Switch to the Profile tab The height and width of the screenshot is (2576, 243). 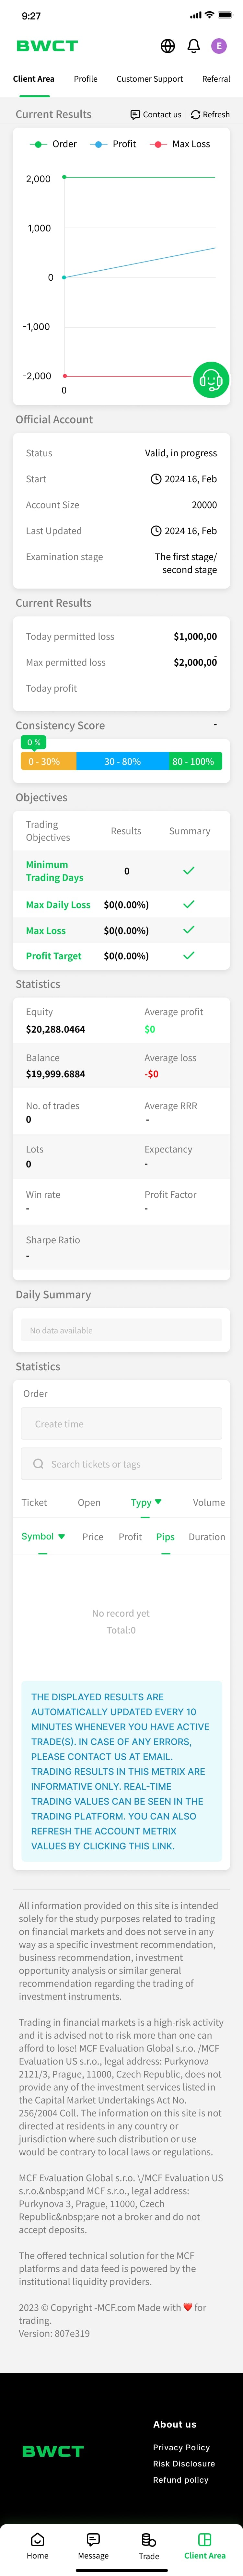point(86,79)
